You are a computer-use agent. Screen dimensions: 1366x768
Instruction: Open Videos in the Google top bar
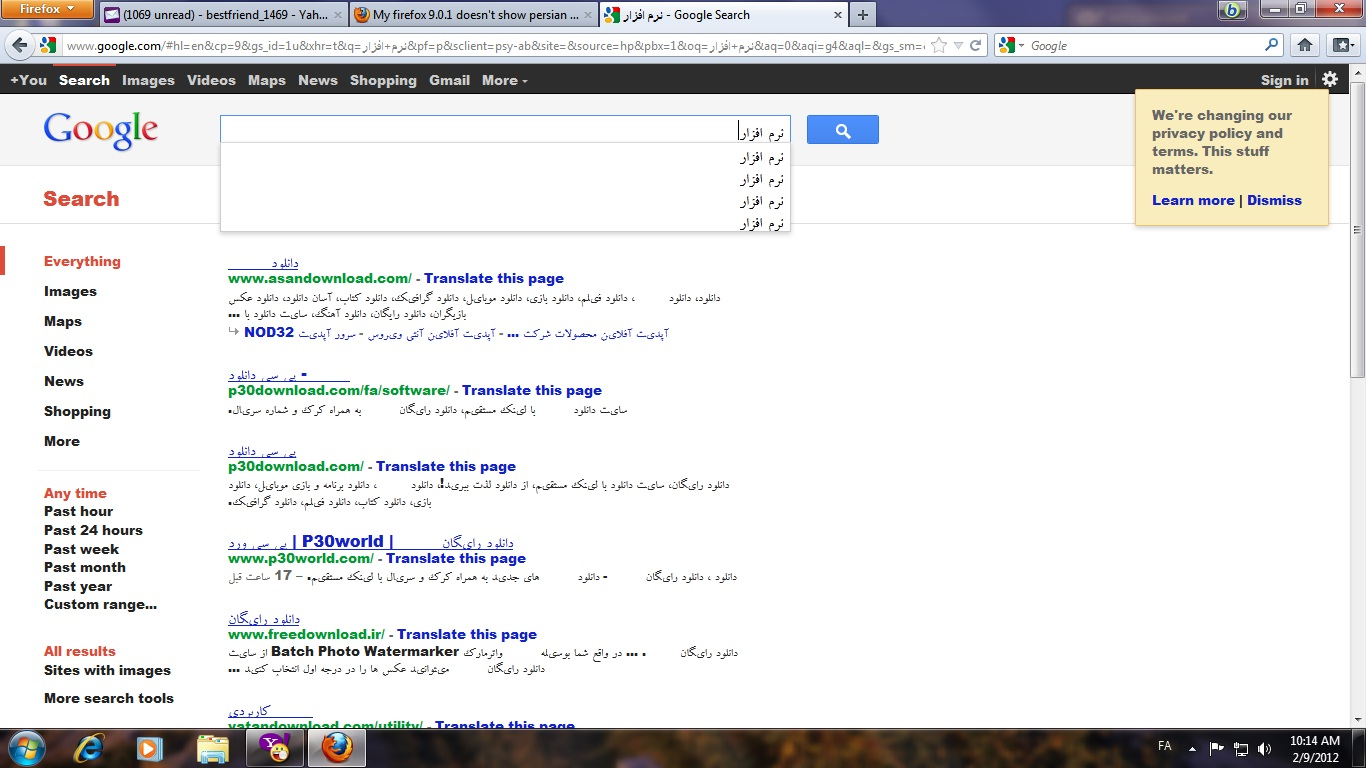(211, 80)
